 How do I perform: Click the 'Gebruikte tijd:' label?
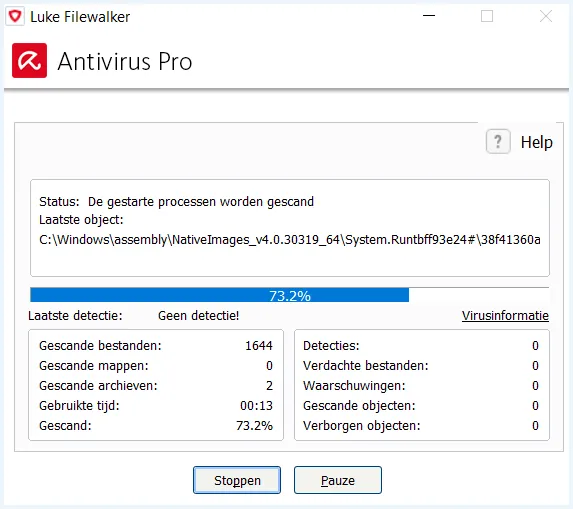(x=79, y=406)
